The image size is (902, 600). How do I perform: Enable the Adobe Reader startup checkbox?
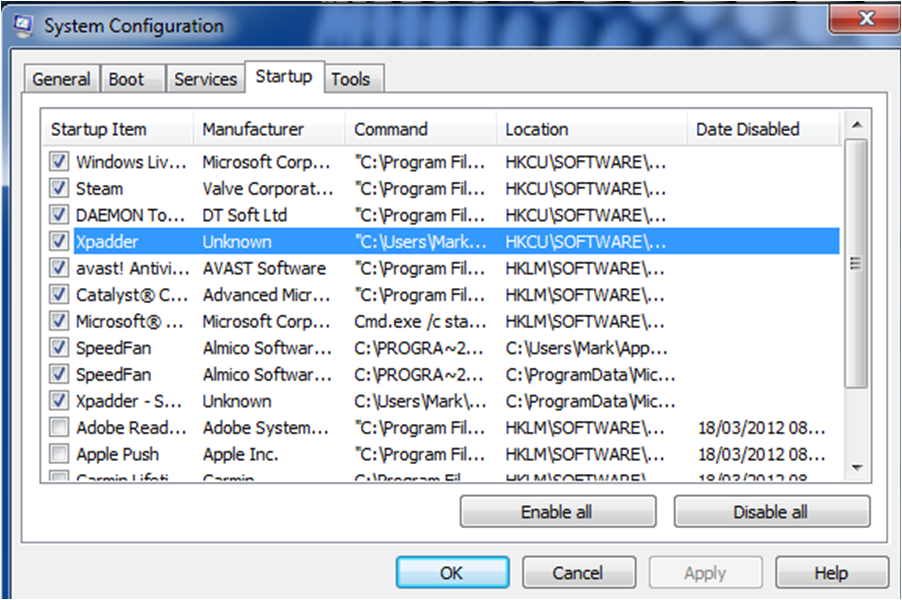click(x=59, y=427)
